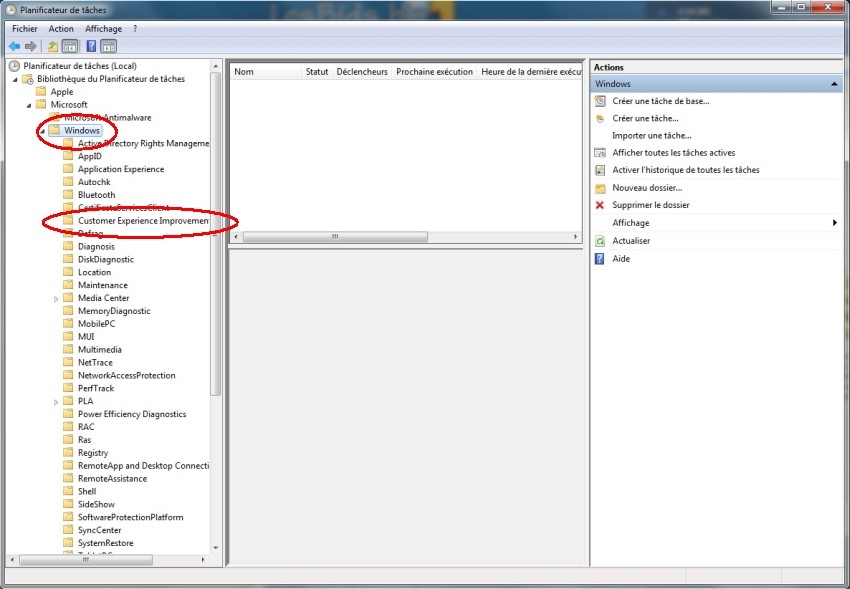This screenshot has height=589, width=850.
Task: Open the Action menu
Action: 61,29
